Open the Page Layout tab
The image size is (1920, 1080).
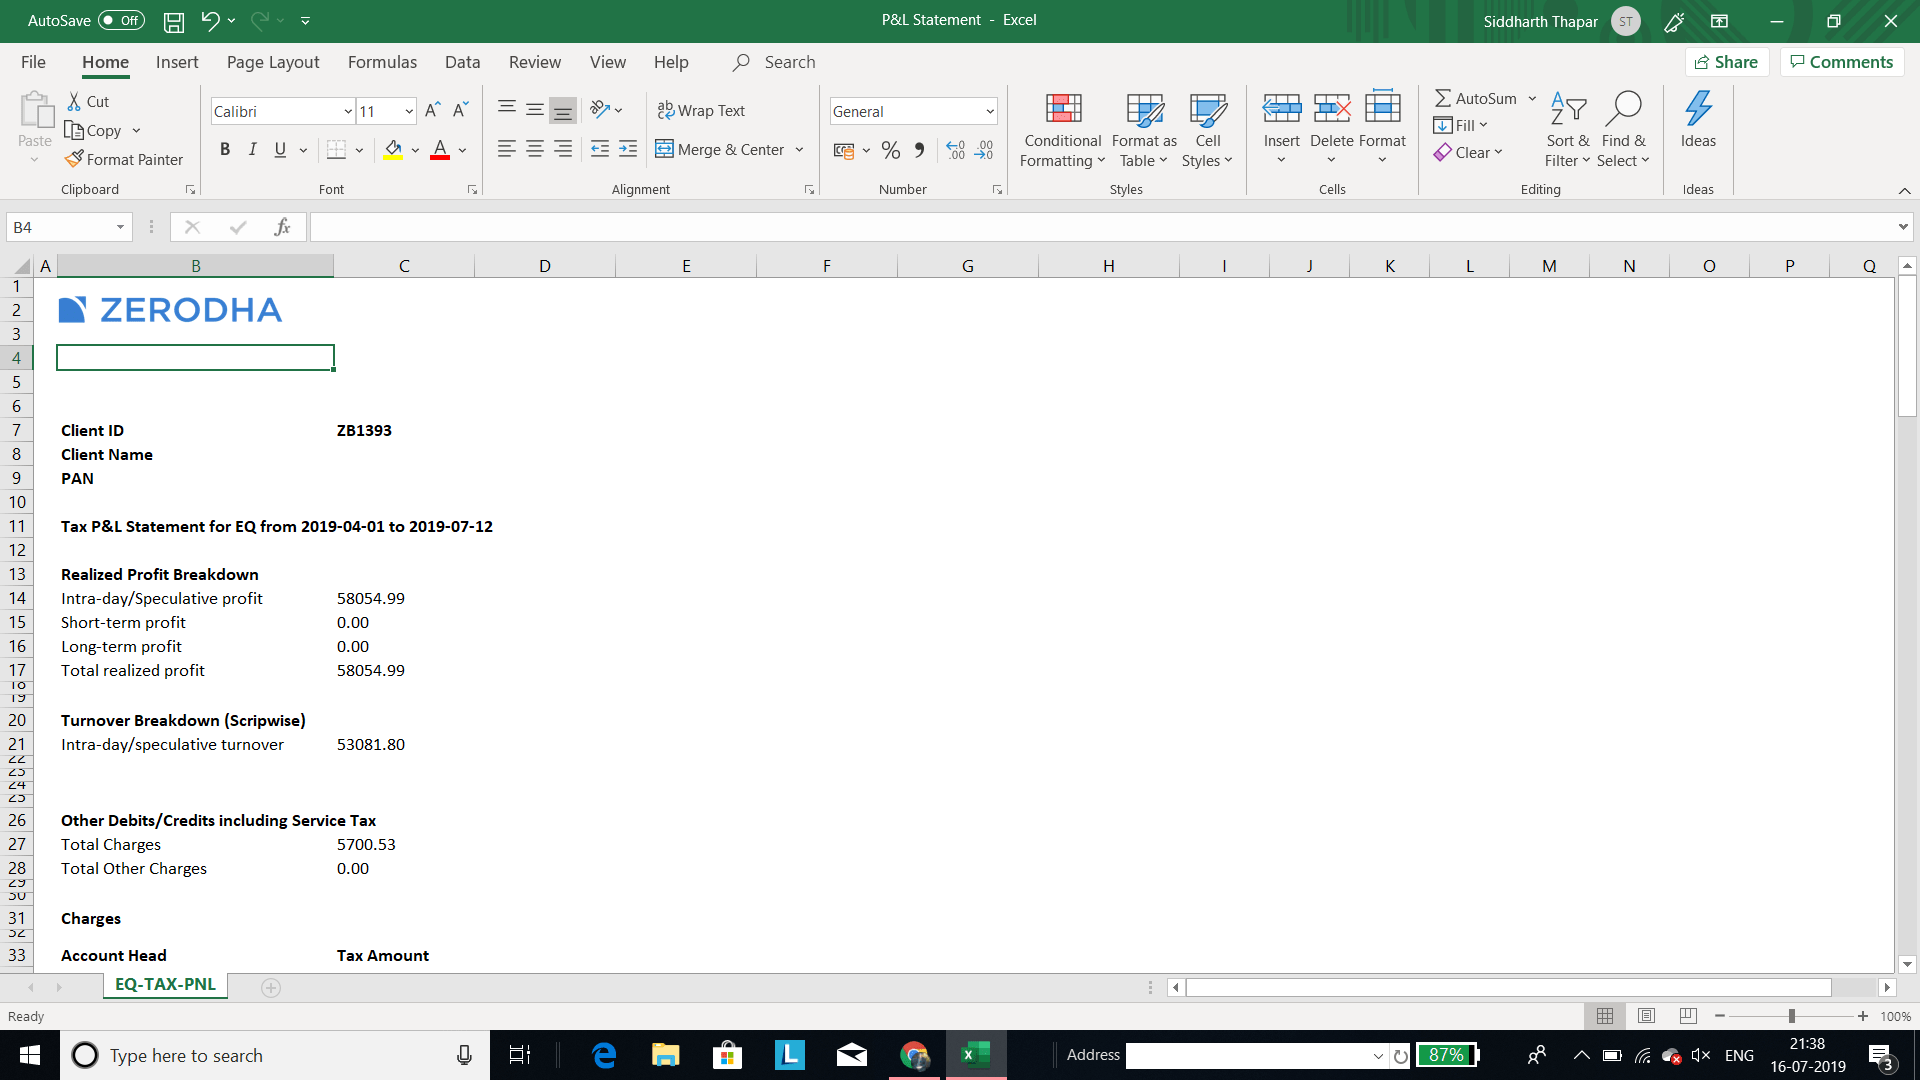click(273, 62)
